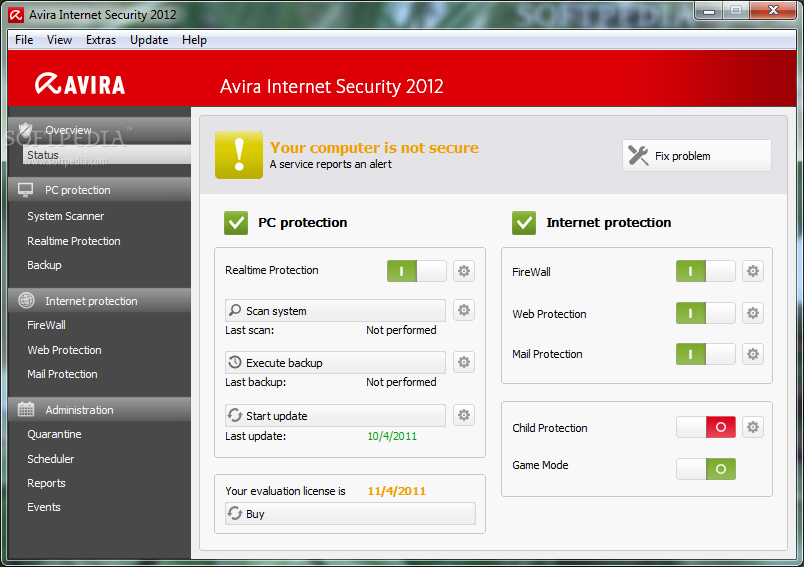
Task: Click 'A service reports an alert' text
Action: (x=331, y=164)
